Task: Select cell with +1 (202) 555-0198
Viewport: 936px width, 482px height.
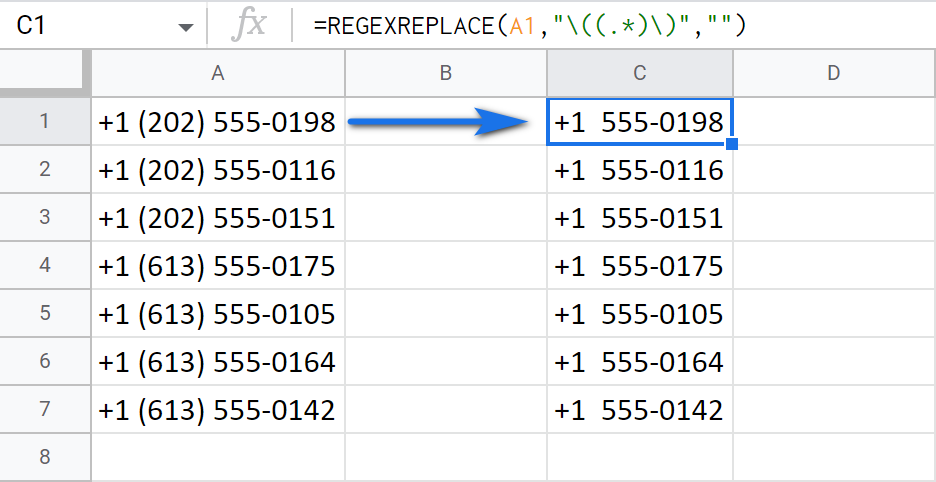Action: (218, 121)
